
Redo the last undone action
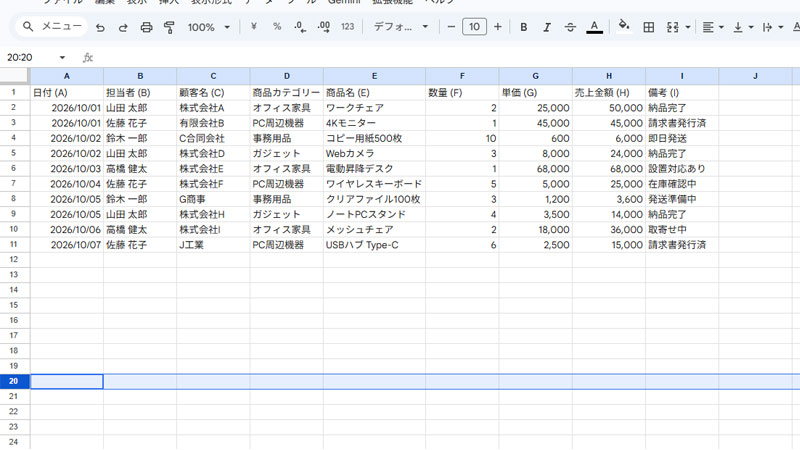click(123, 27)
